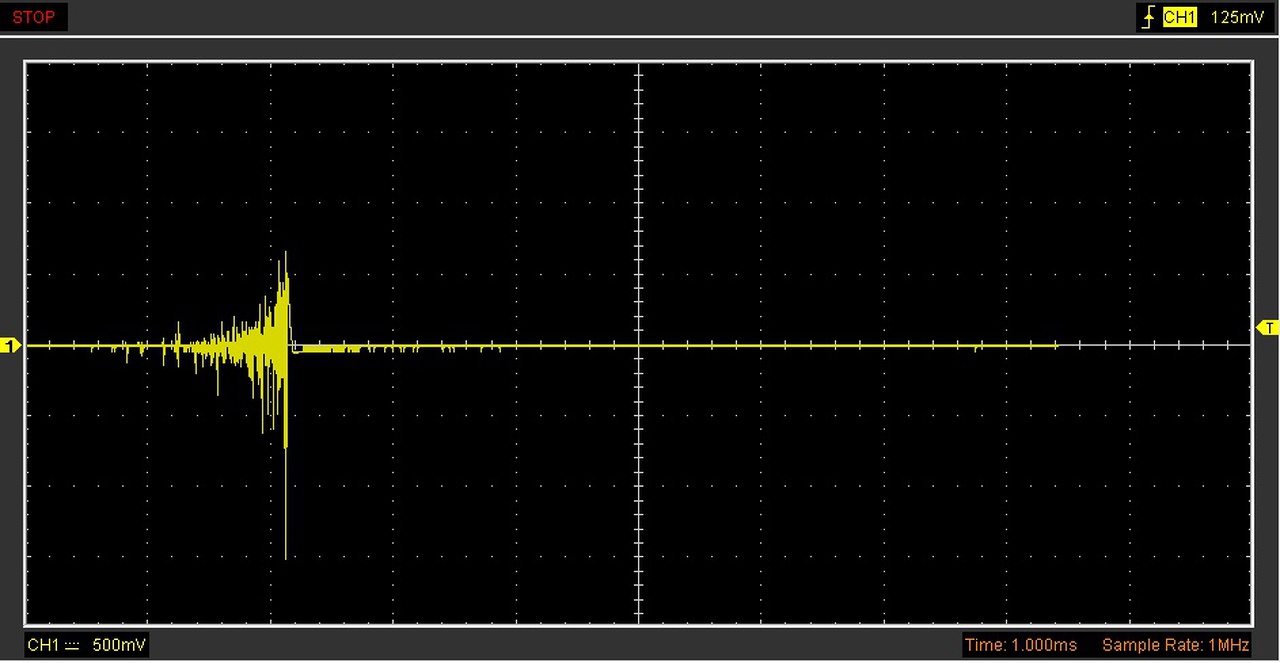Click the DC coupling symbol beside CH1
Screen dimensions: 1280x663
tap(71, 646)
